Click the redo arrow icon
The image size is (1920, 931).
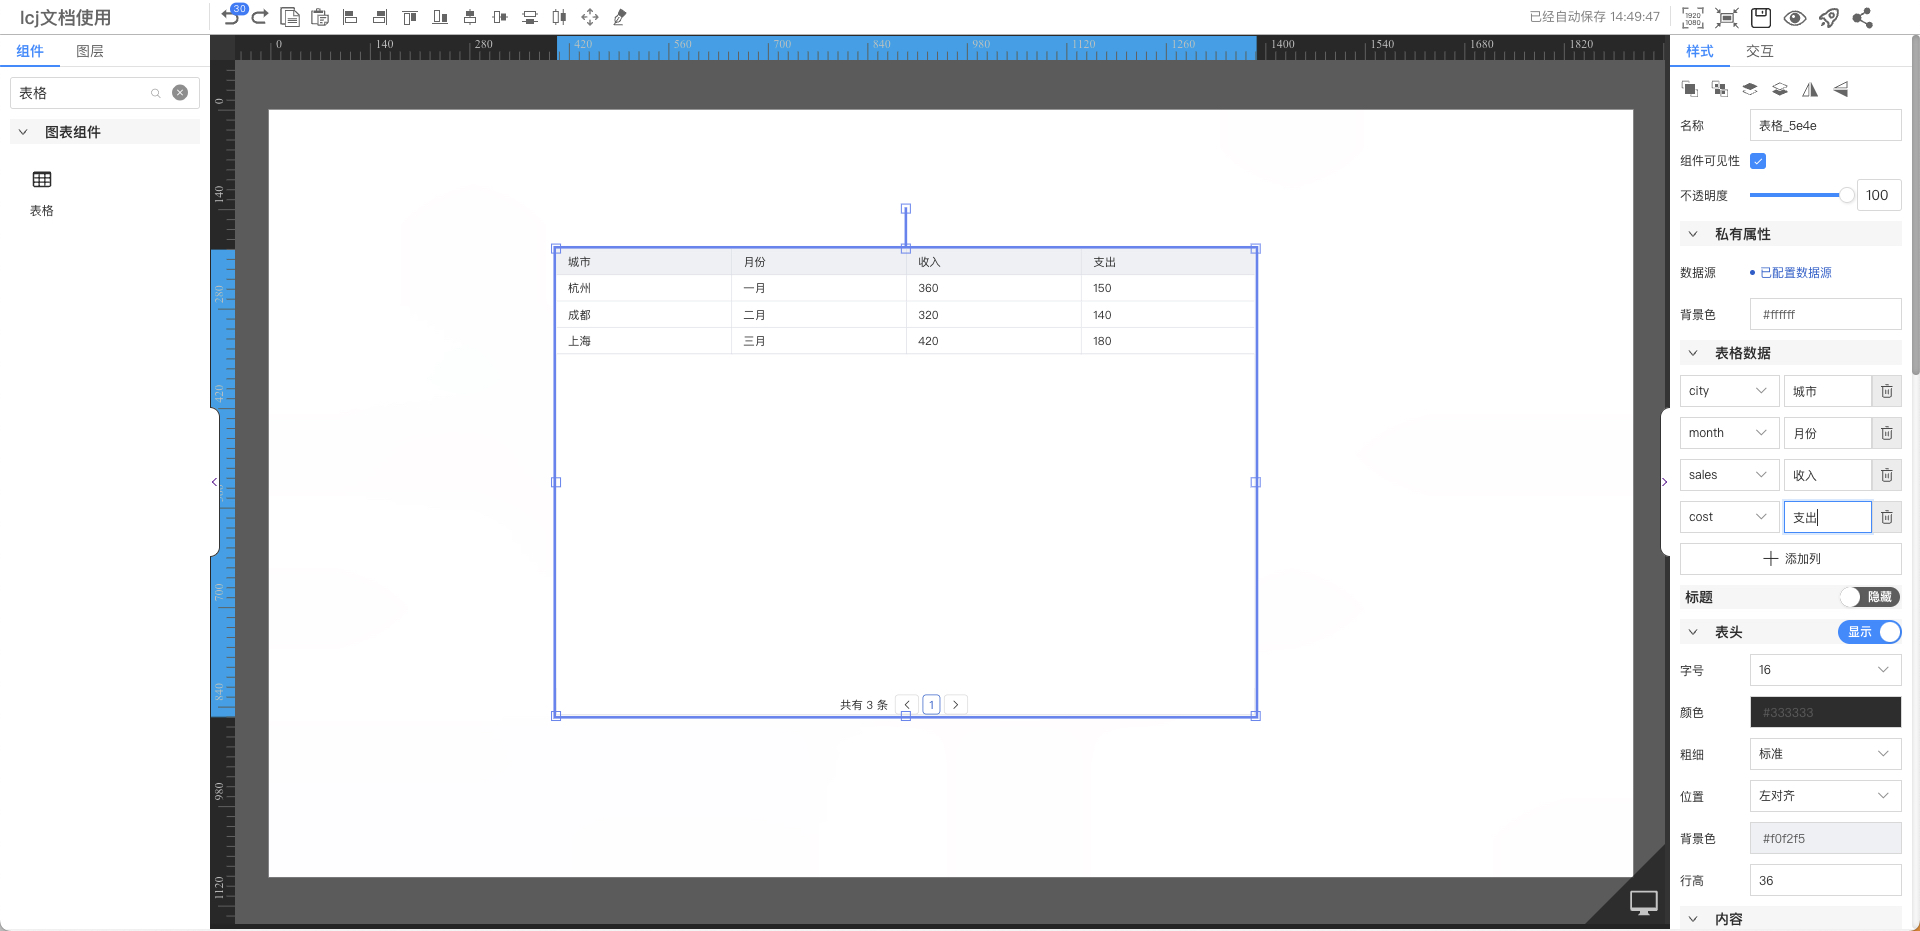(260, 17)
